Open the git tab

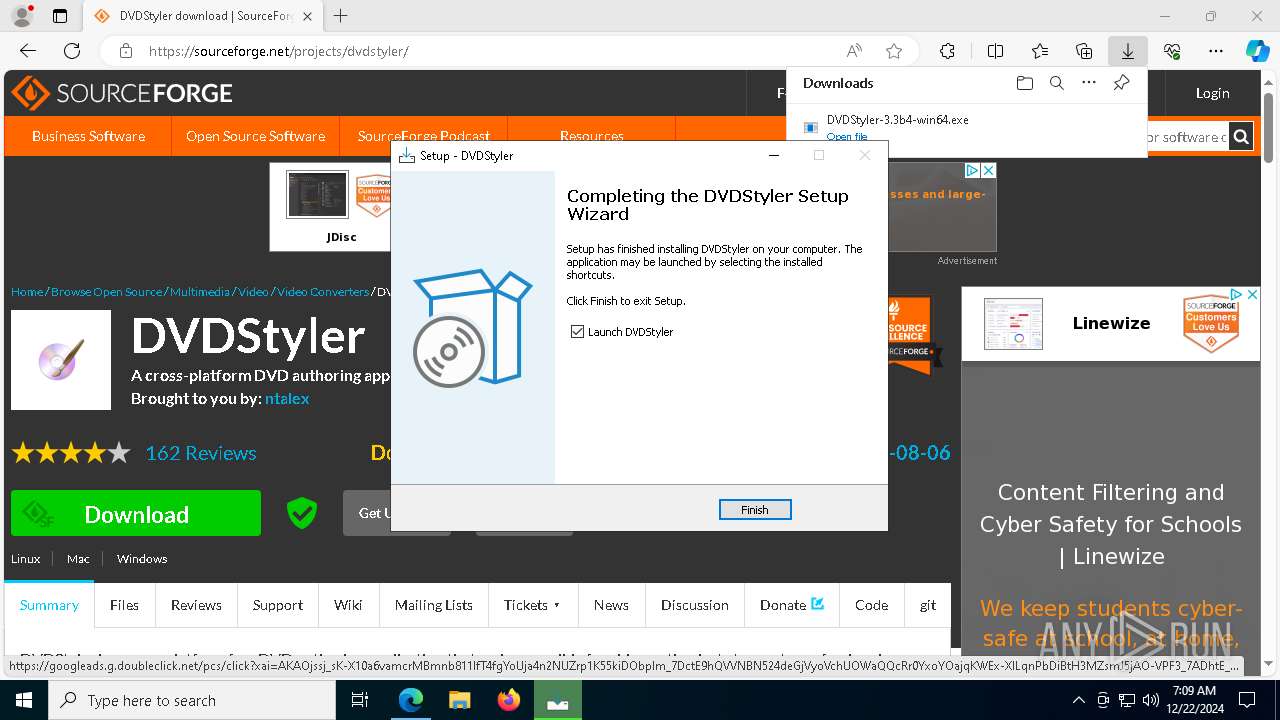pyautogui.click(x=927, y=604)
